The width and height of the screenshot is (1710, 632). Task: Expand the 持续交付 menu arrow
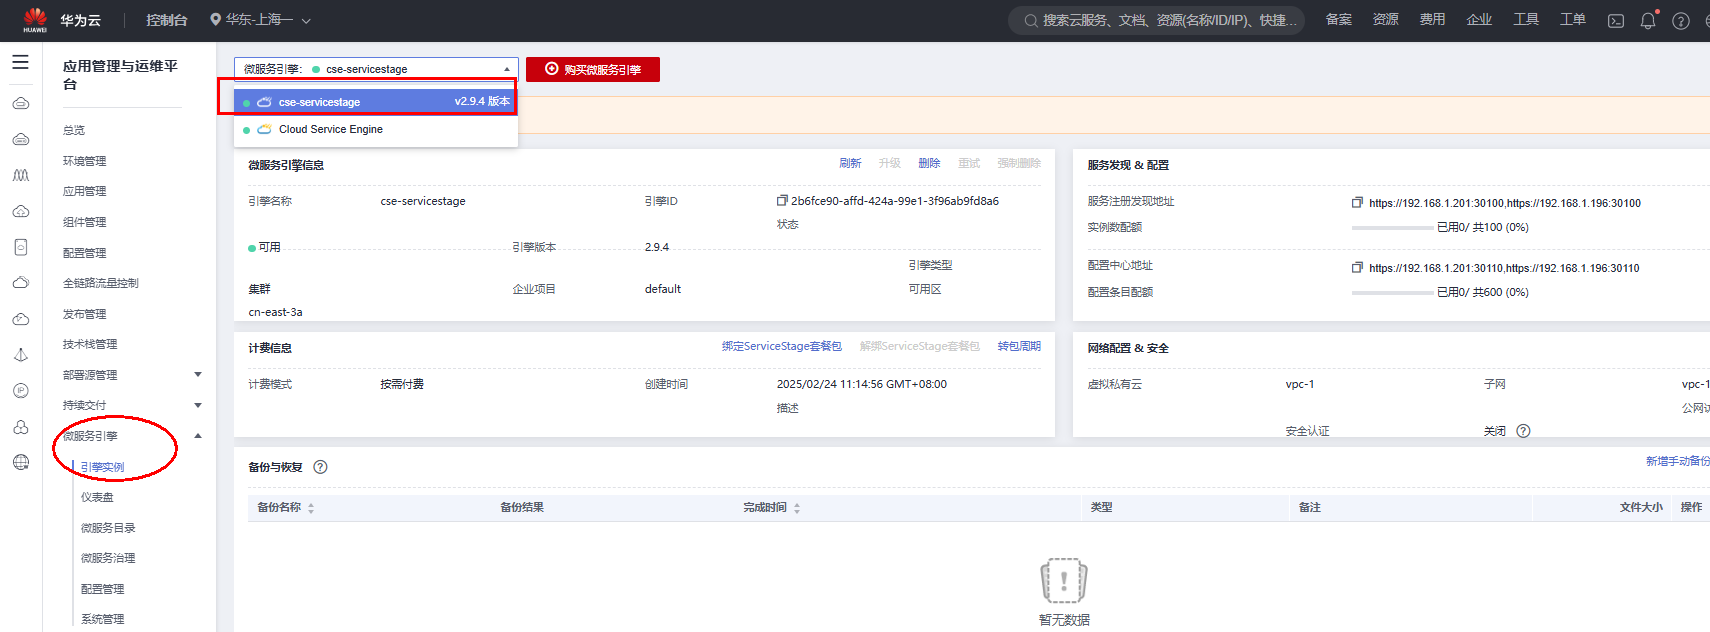[198, 405]
